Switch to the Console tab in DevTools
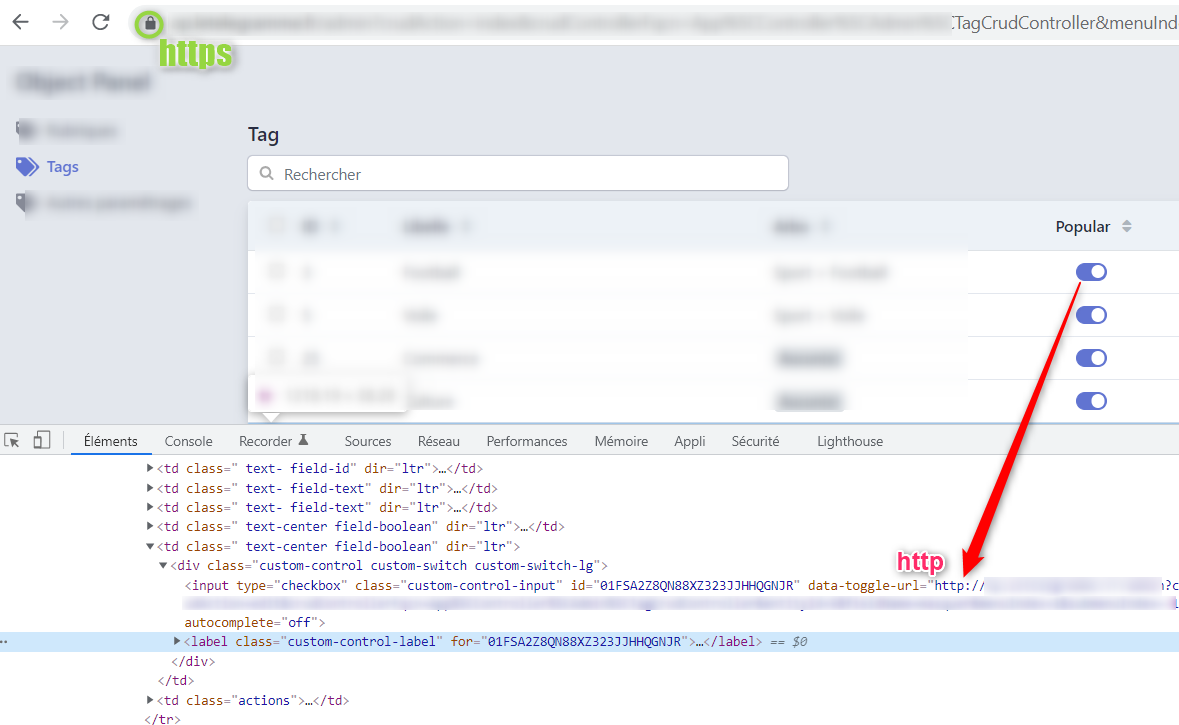The height and width of the screenshot is (725, 1179). pyautogui.click(x=188, y=440)
